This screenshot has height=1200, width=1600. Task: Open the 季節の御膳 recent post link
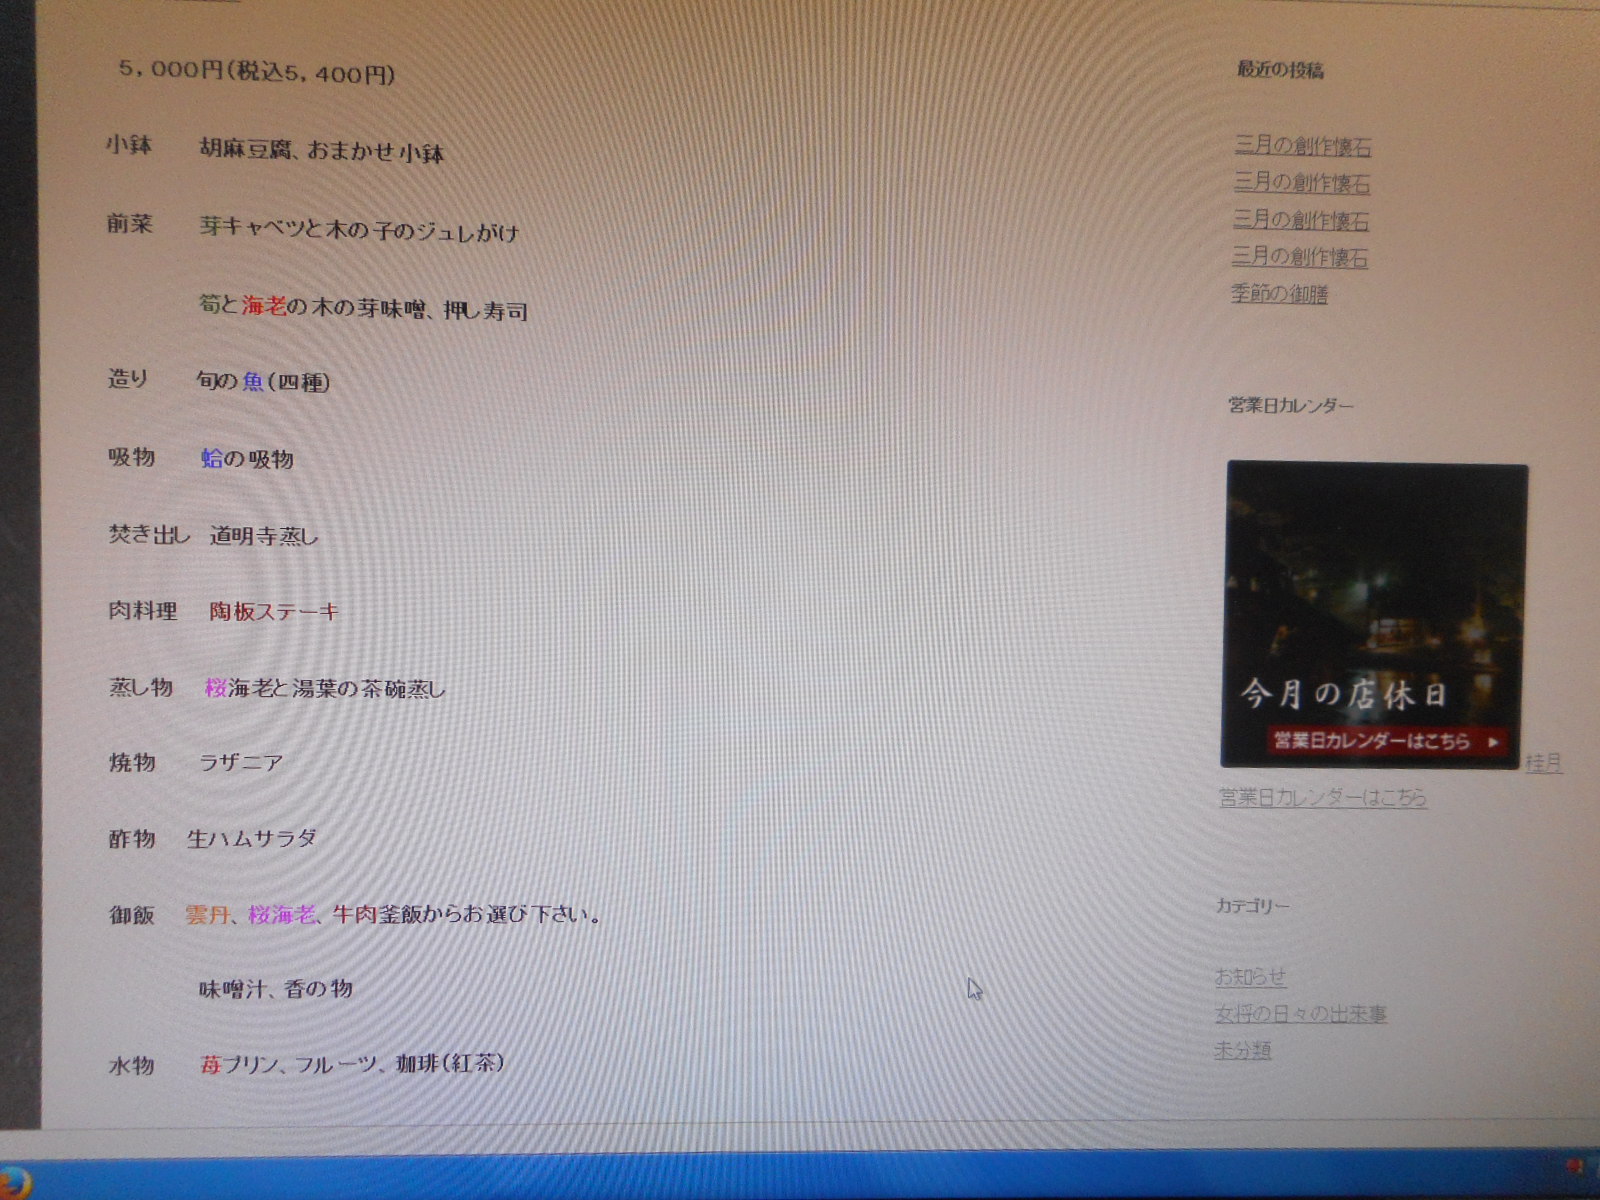pos(1279,294)
